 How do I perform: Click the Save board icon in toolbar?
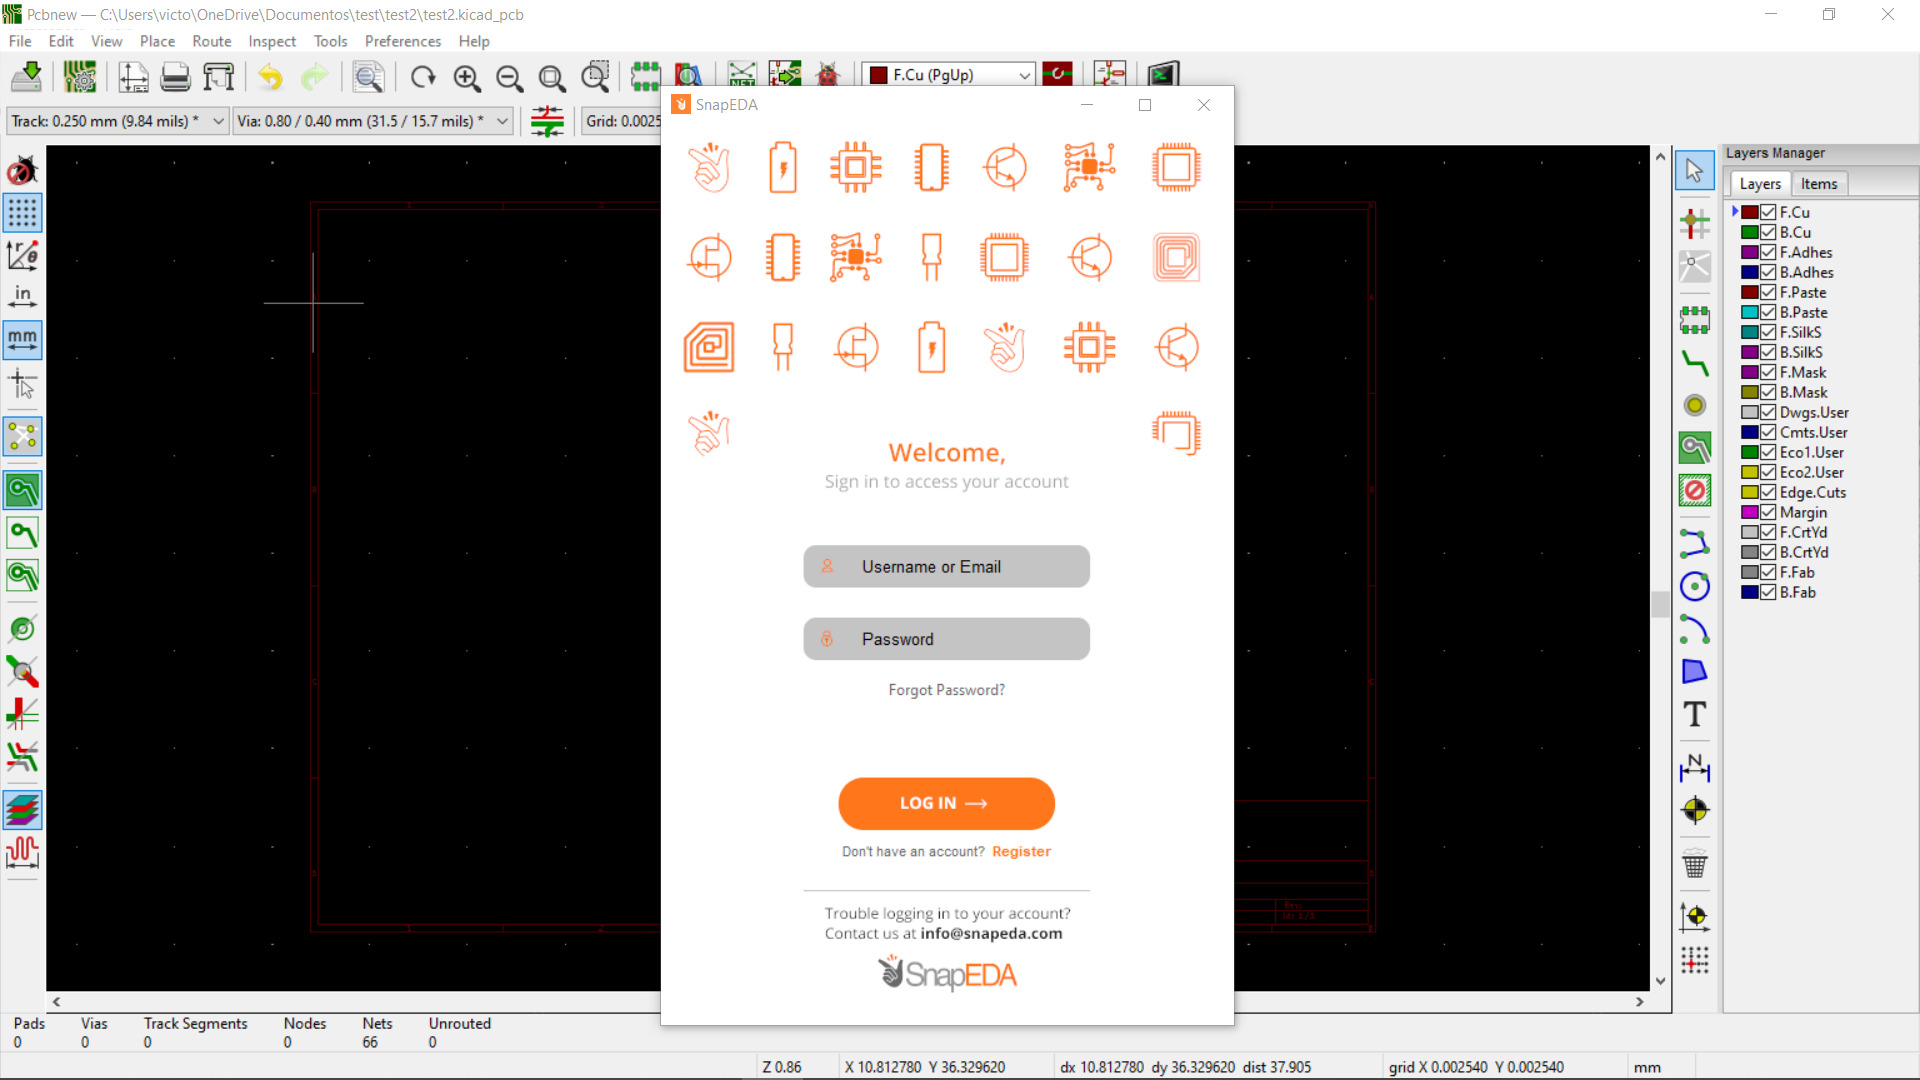coord(27,76)
